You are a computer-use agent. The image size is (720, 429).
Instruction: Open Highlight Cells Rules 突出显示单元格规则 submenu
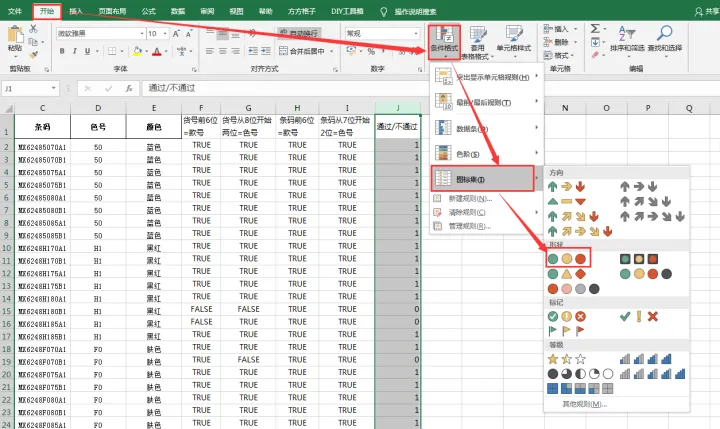tap(487, 77)
